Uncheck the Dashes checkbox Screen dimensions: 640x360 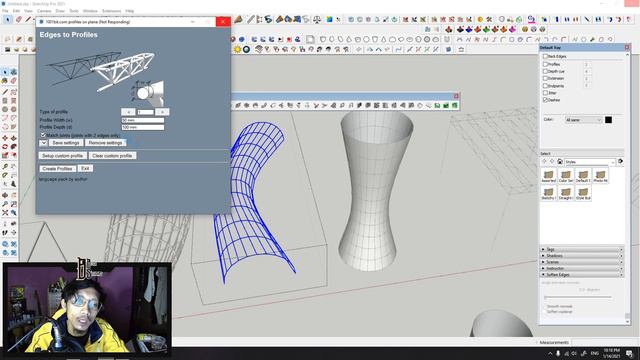(545, 100)
